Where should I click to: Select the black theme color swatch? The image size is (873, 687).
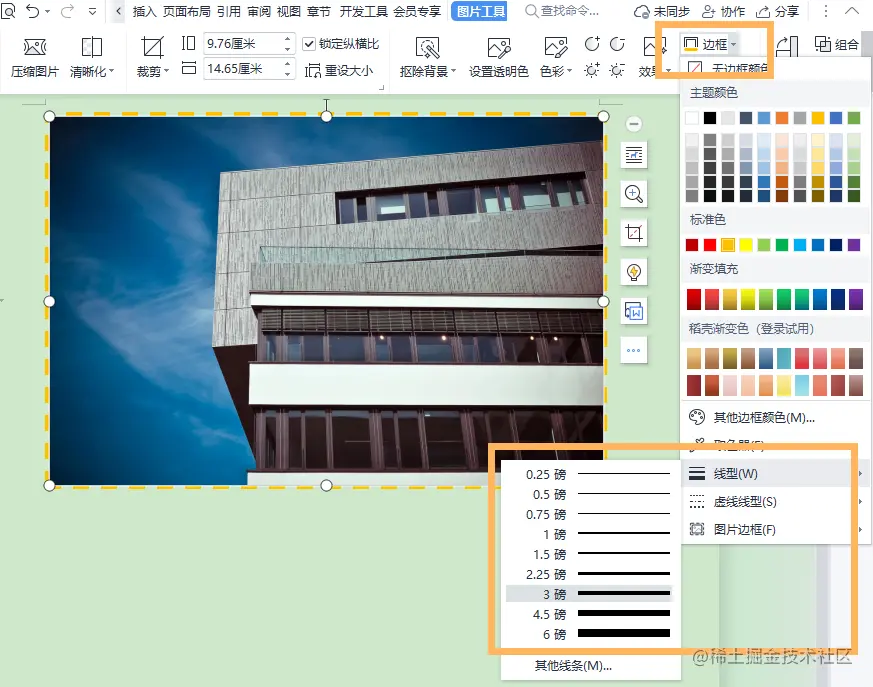click(710, 117)
